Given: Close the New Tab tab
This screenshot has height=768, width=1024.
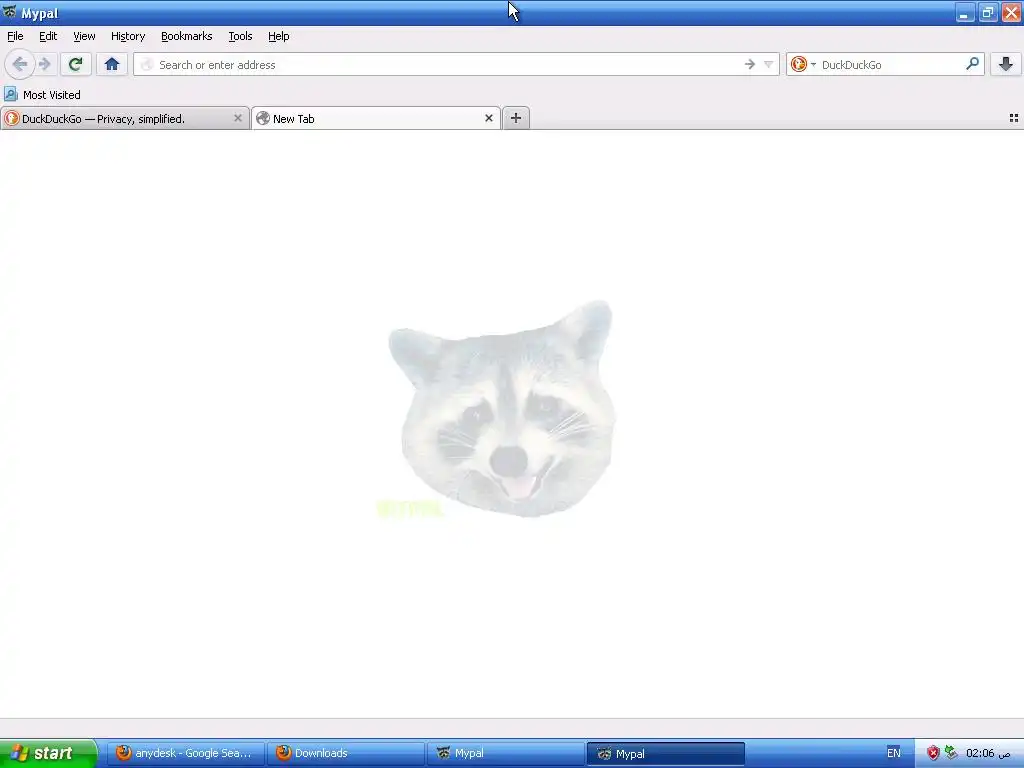Looking at the screenshot, I should pyautogui.click(x=488, y=118).
